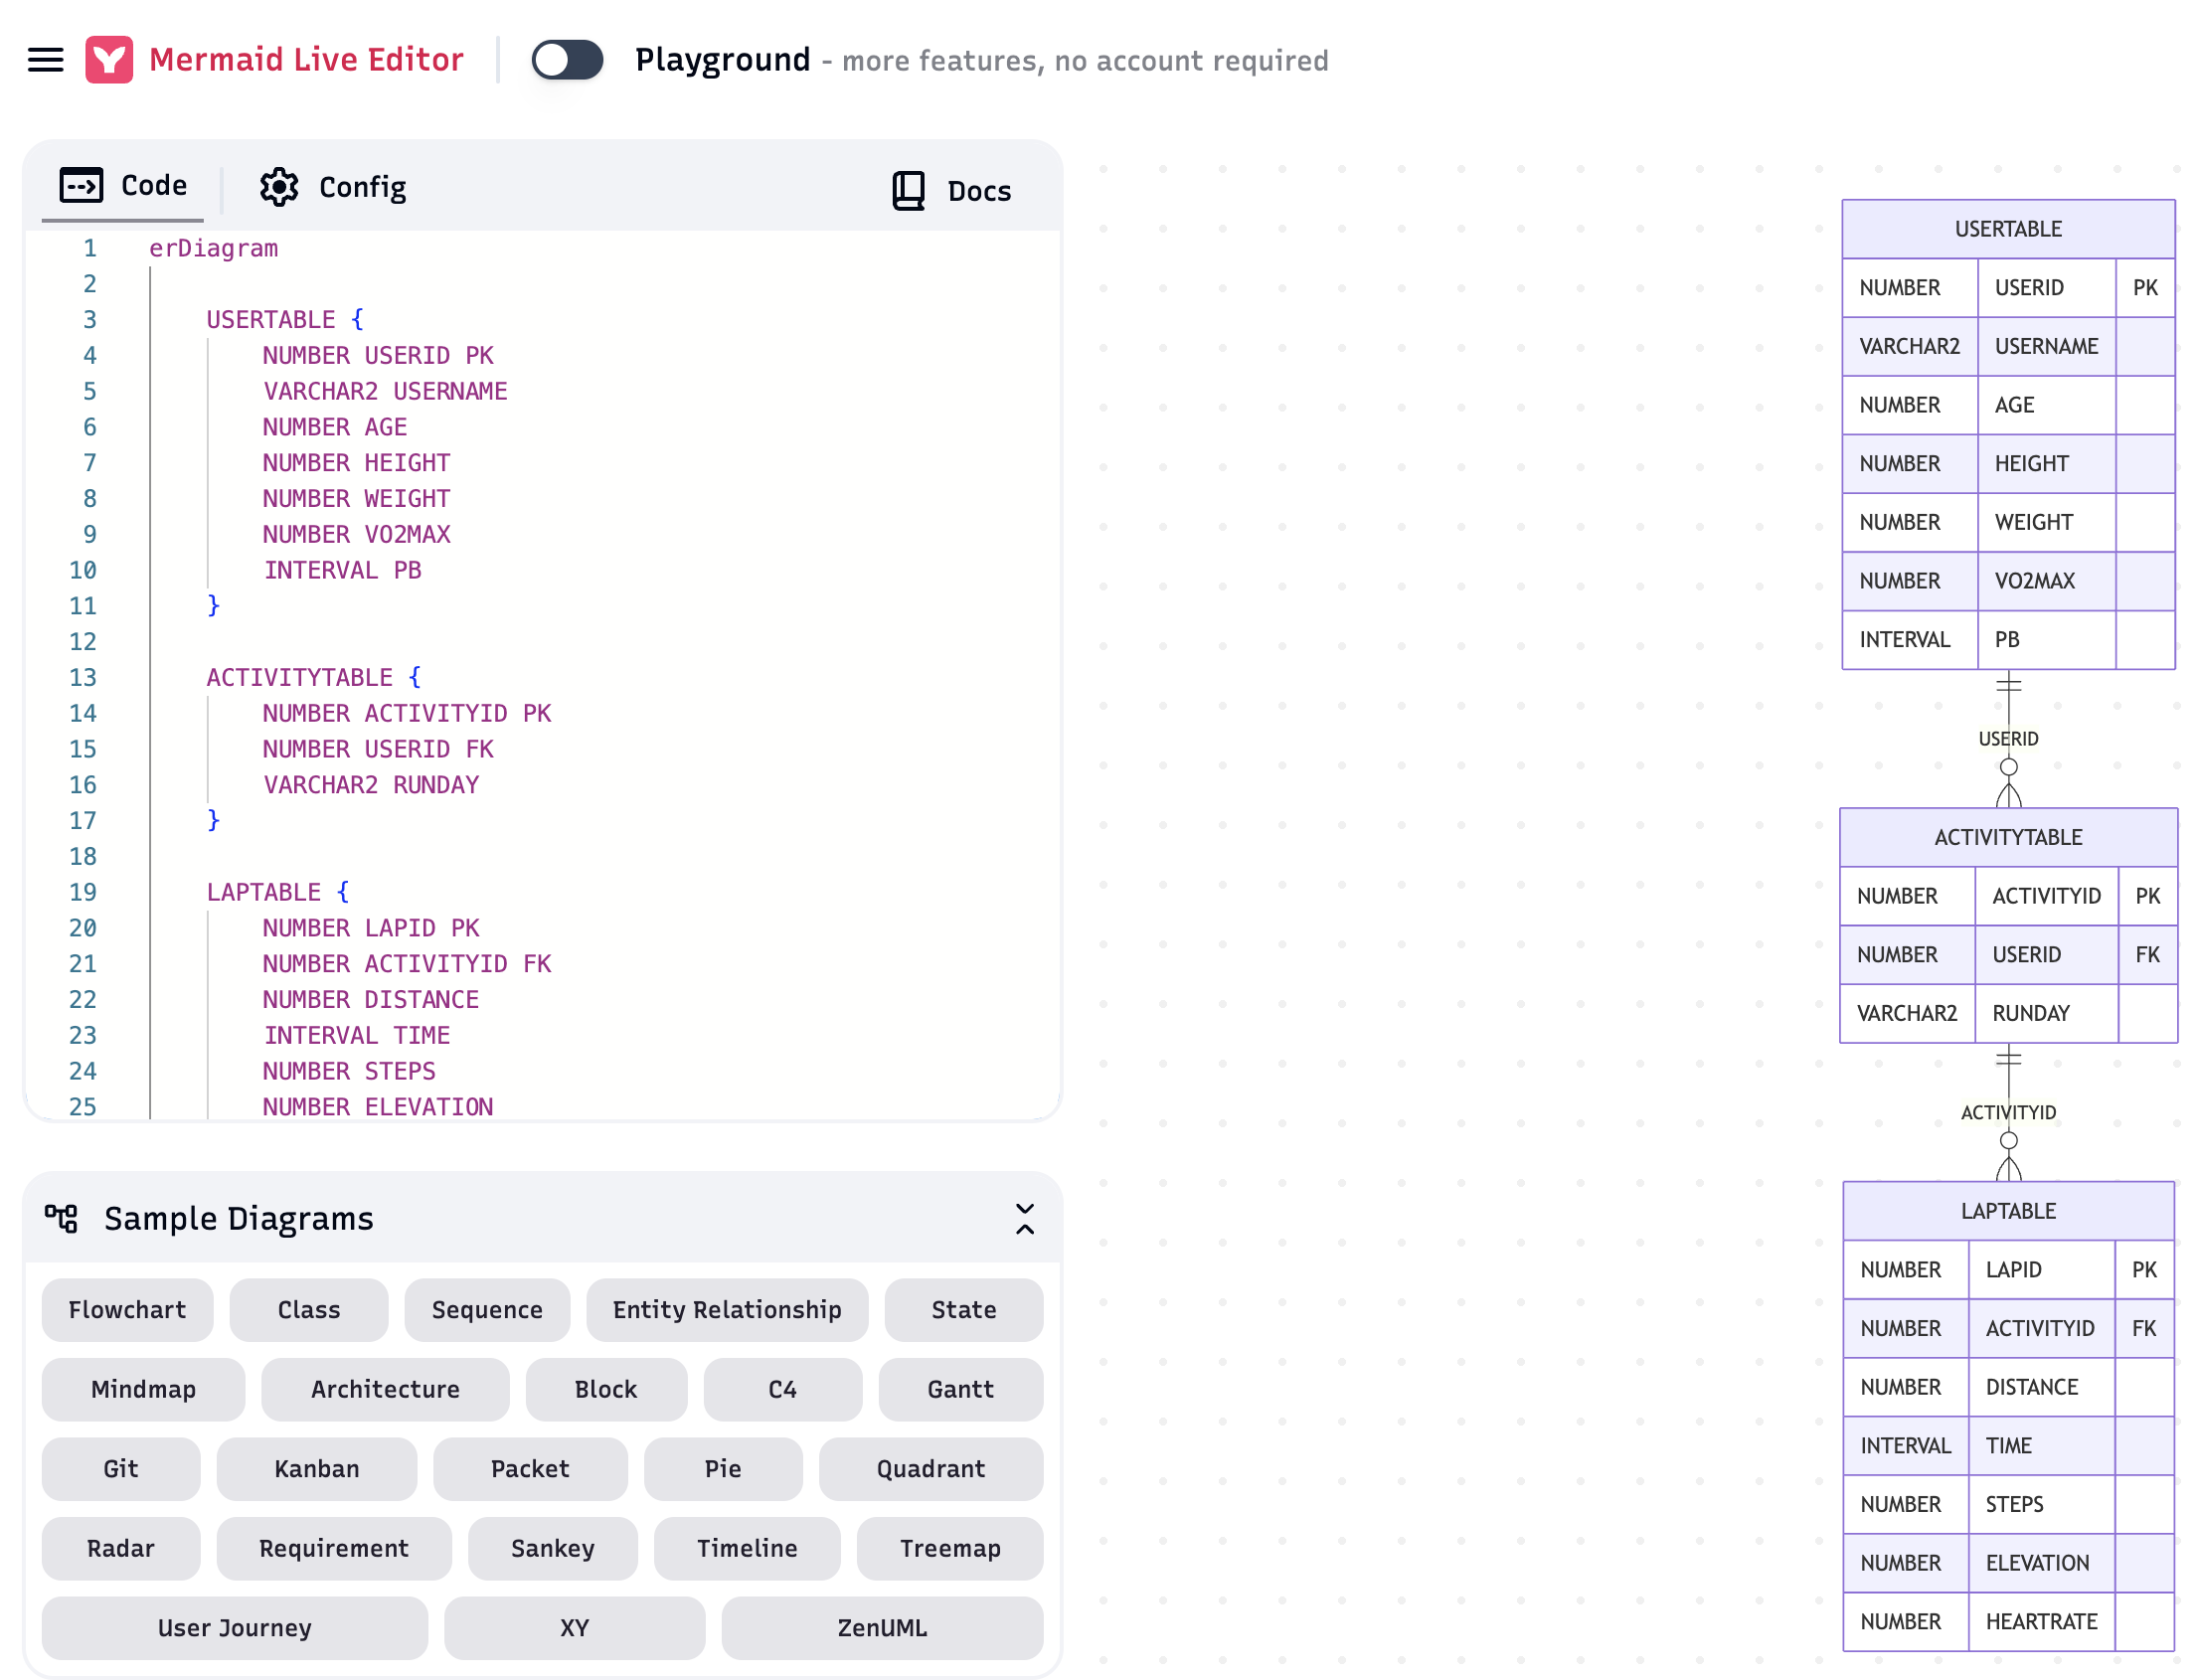Click the Sample Diagrams tree icon
This screenshot has height=1680, width=2197.
point(61,1218)
